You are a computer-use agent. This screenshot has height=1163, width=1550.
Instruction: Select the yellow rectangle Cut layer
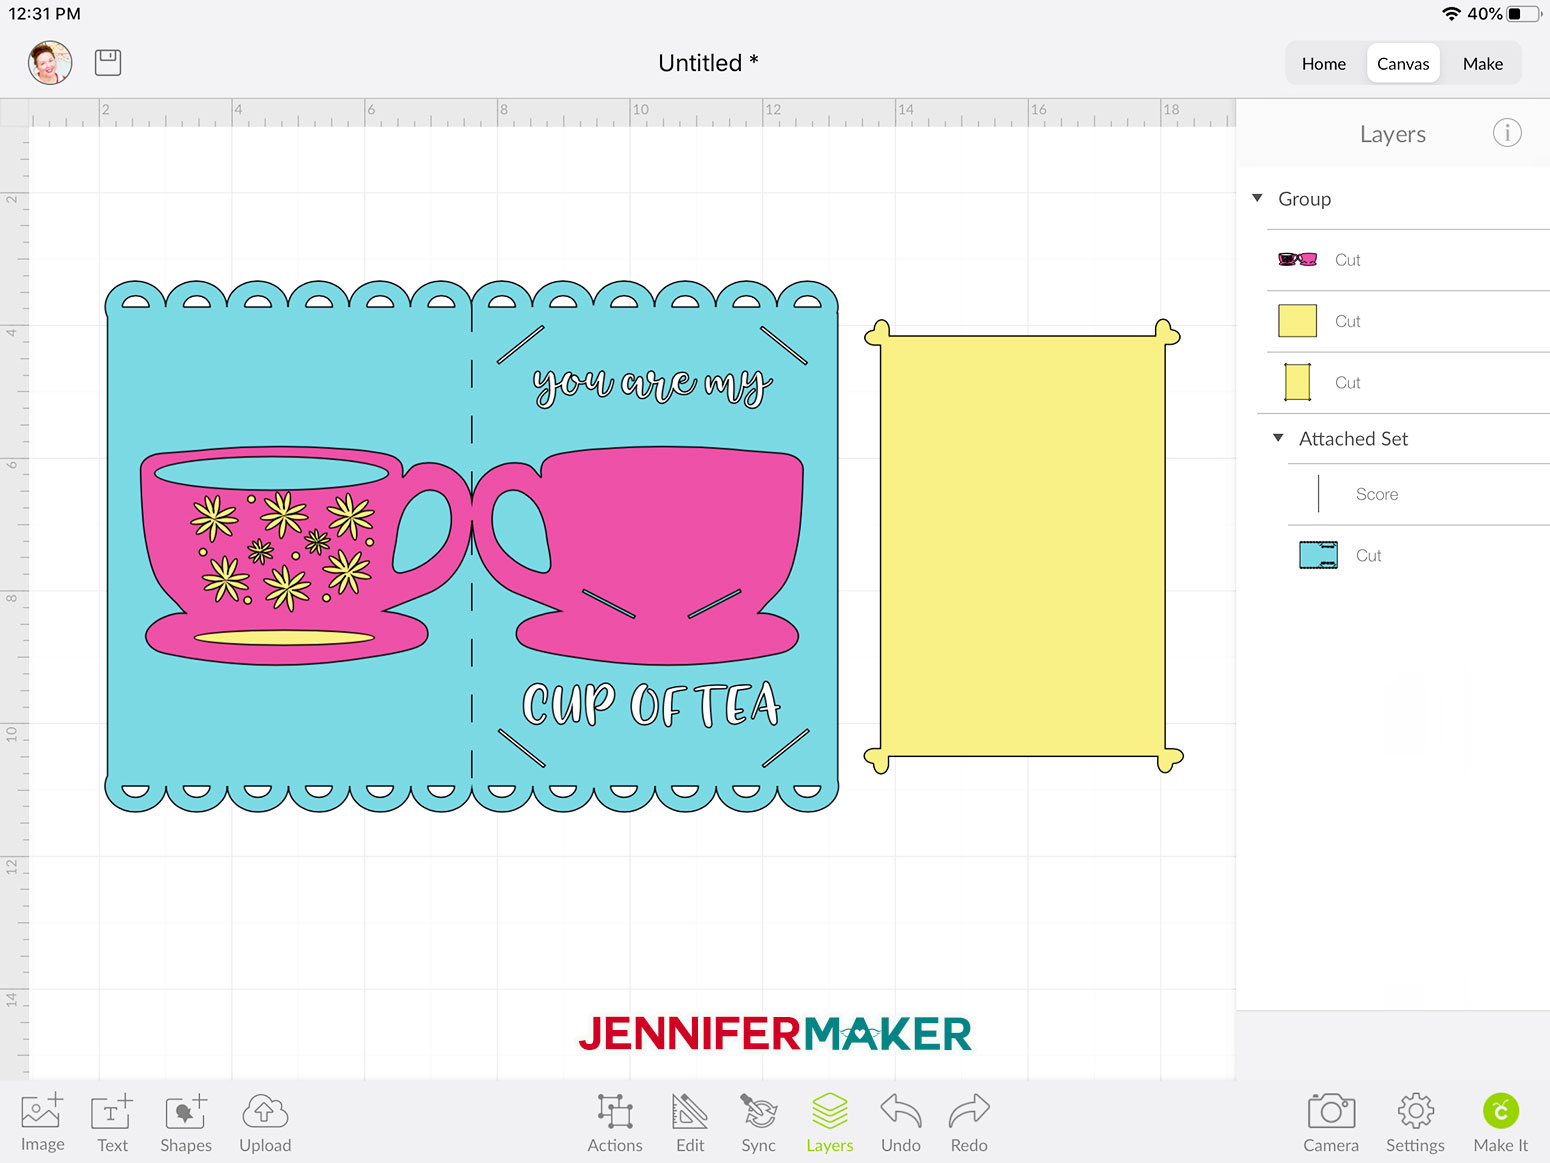[1408, 383]
